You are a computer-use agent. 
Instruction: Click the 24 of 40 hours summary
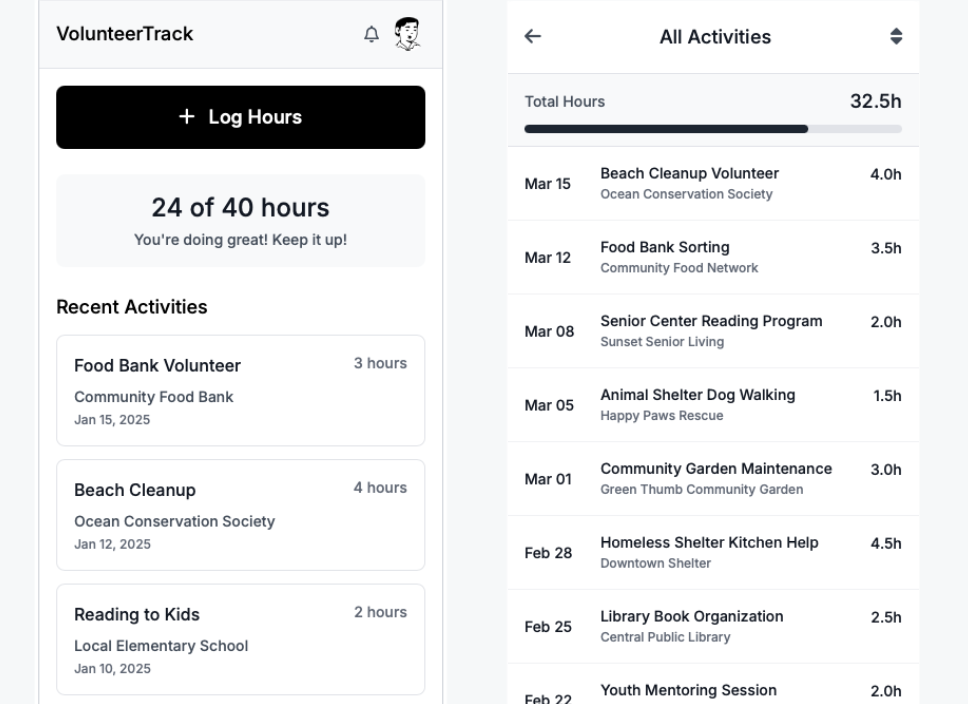tap(241, 220)
